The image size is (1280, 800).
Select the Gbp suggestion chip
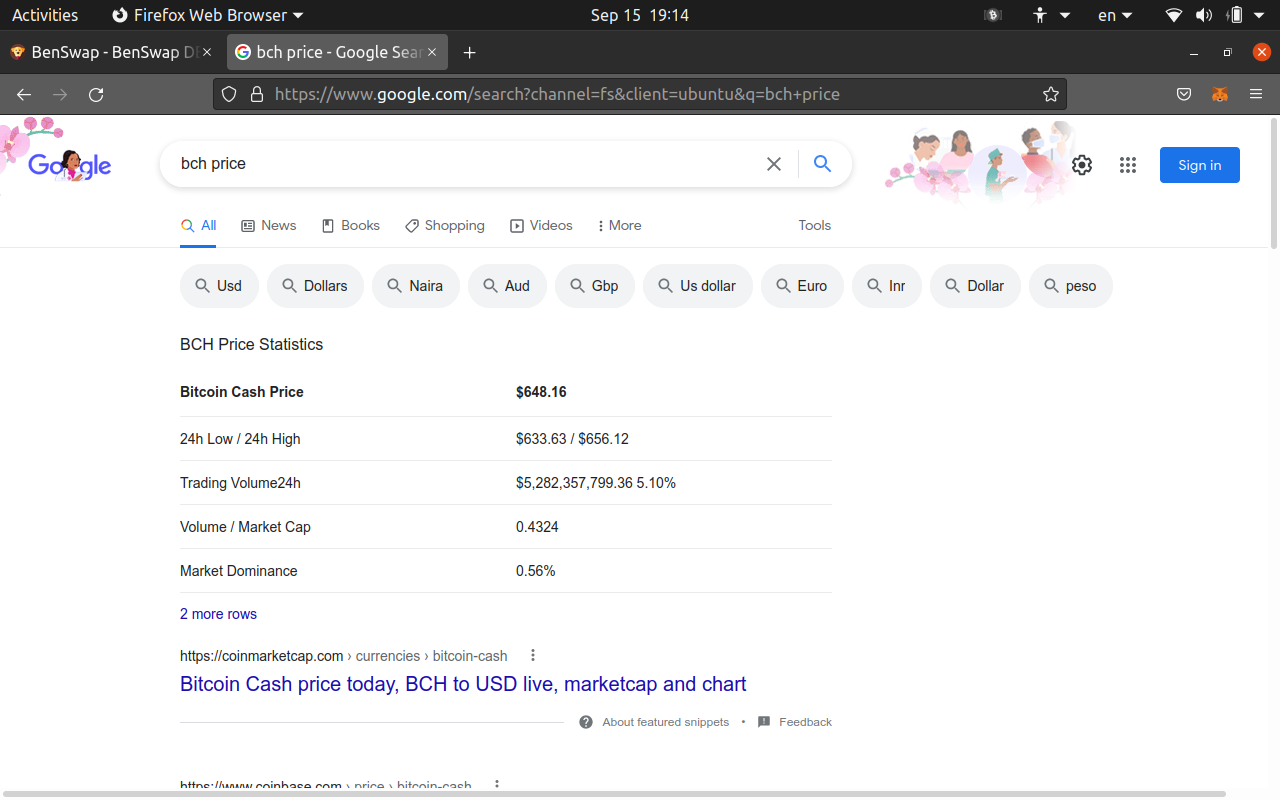(595, 286)
